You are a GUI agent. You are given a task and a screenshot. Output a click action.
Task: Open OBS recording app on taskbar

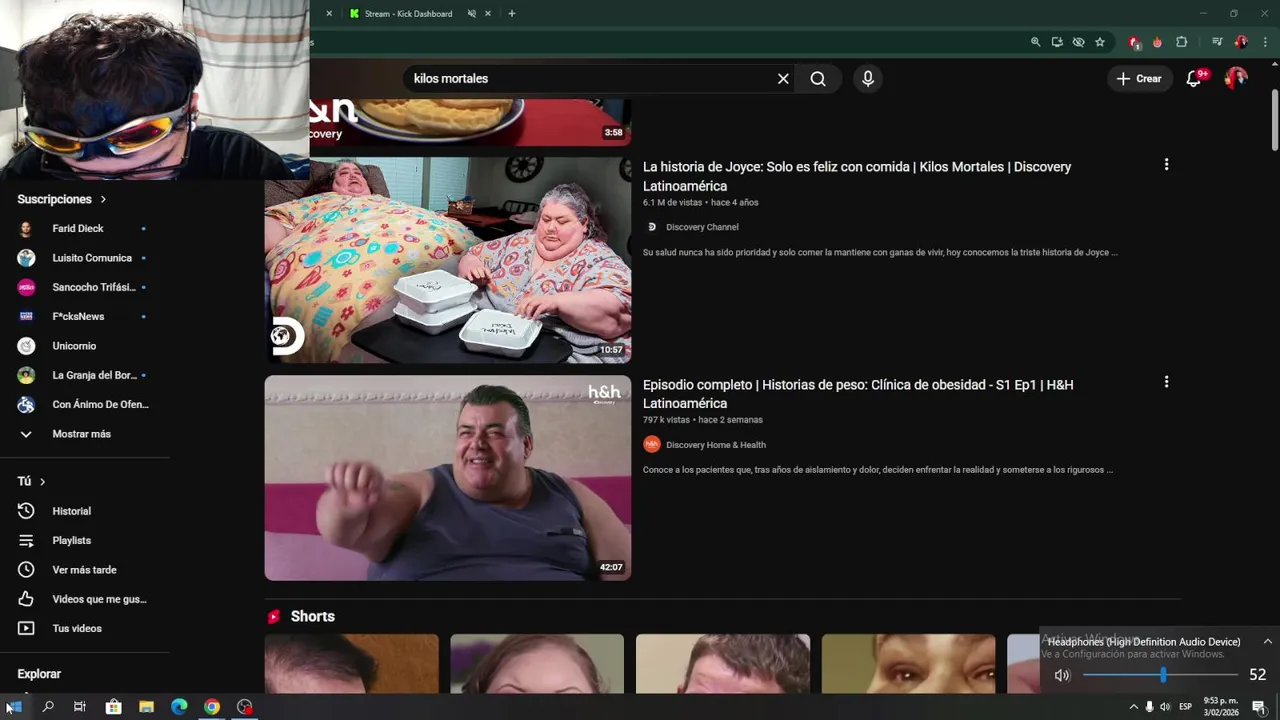tap(245, 707)
